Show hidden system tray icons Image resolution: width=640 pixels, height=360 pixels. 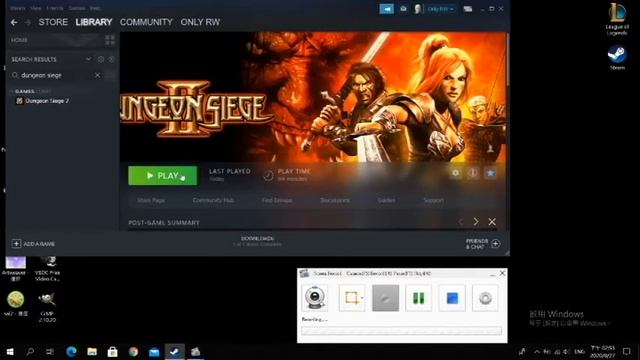pos(537,351)
